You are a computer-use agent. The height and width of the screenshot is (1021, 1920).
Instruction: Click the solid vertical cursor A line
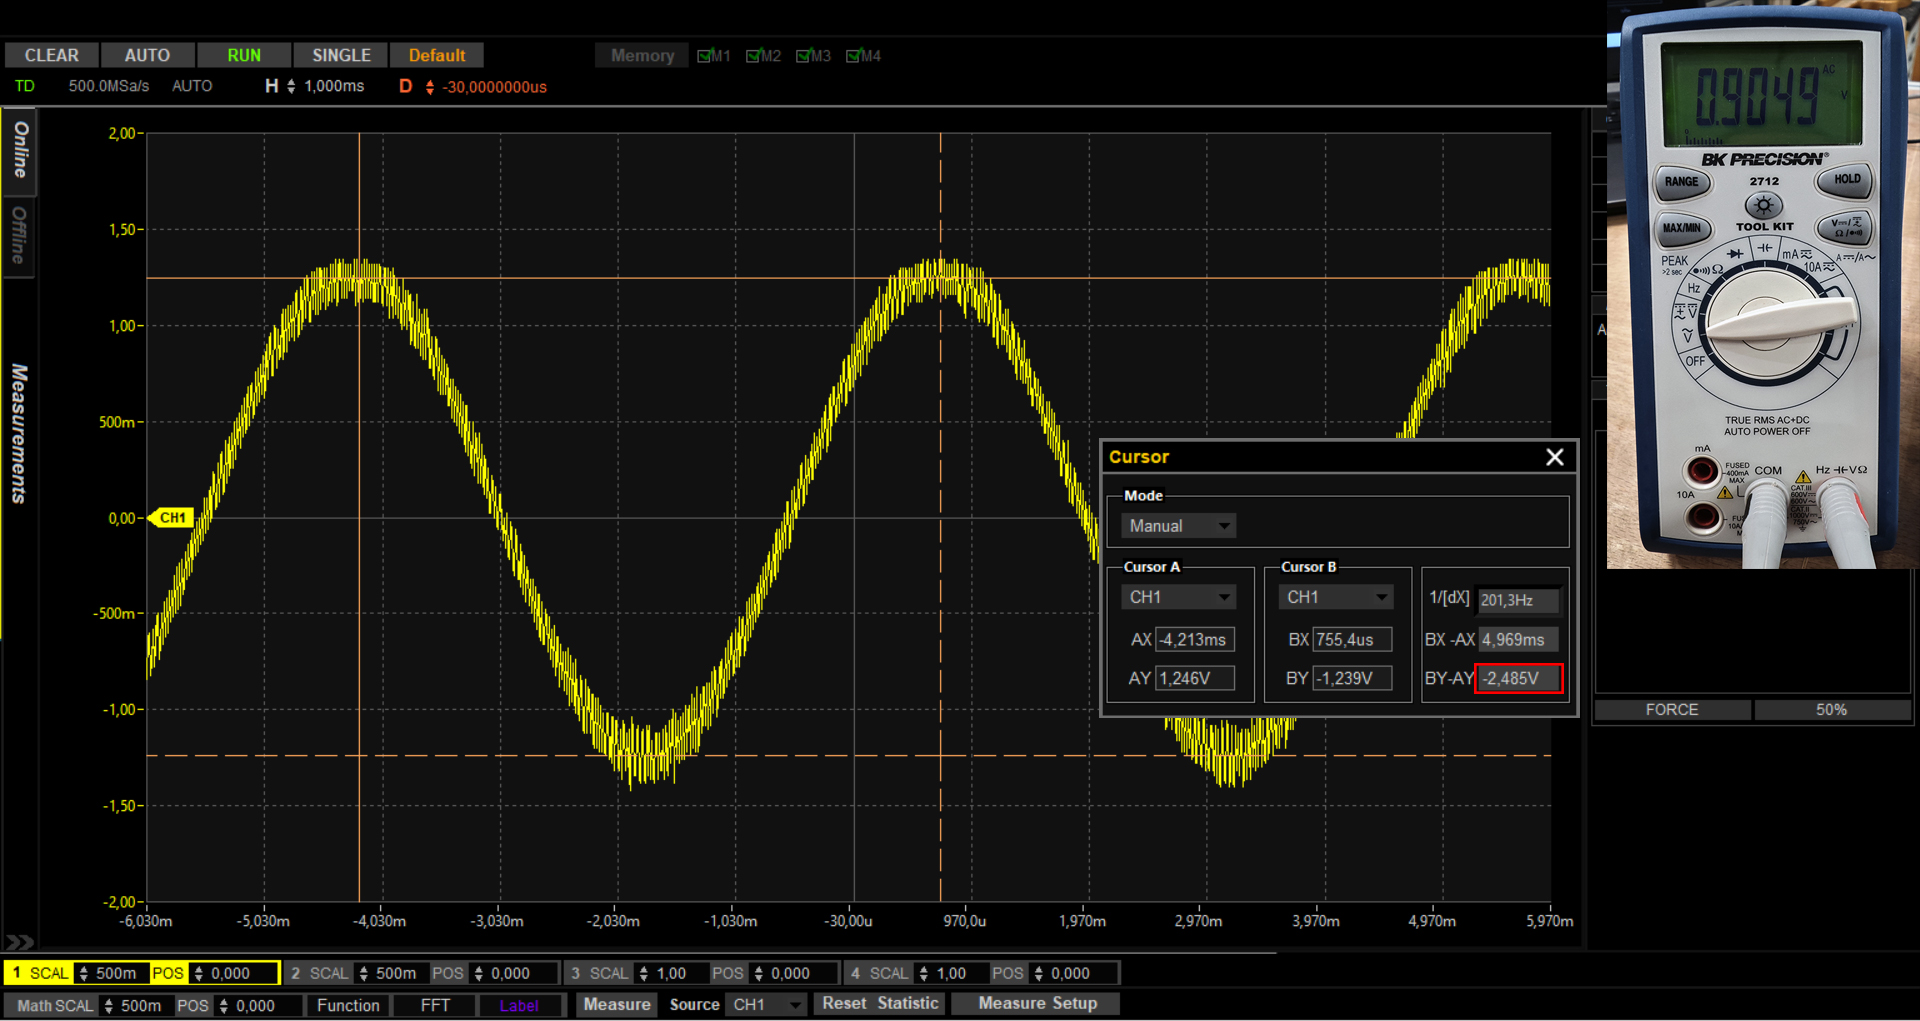(359, 517)
